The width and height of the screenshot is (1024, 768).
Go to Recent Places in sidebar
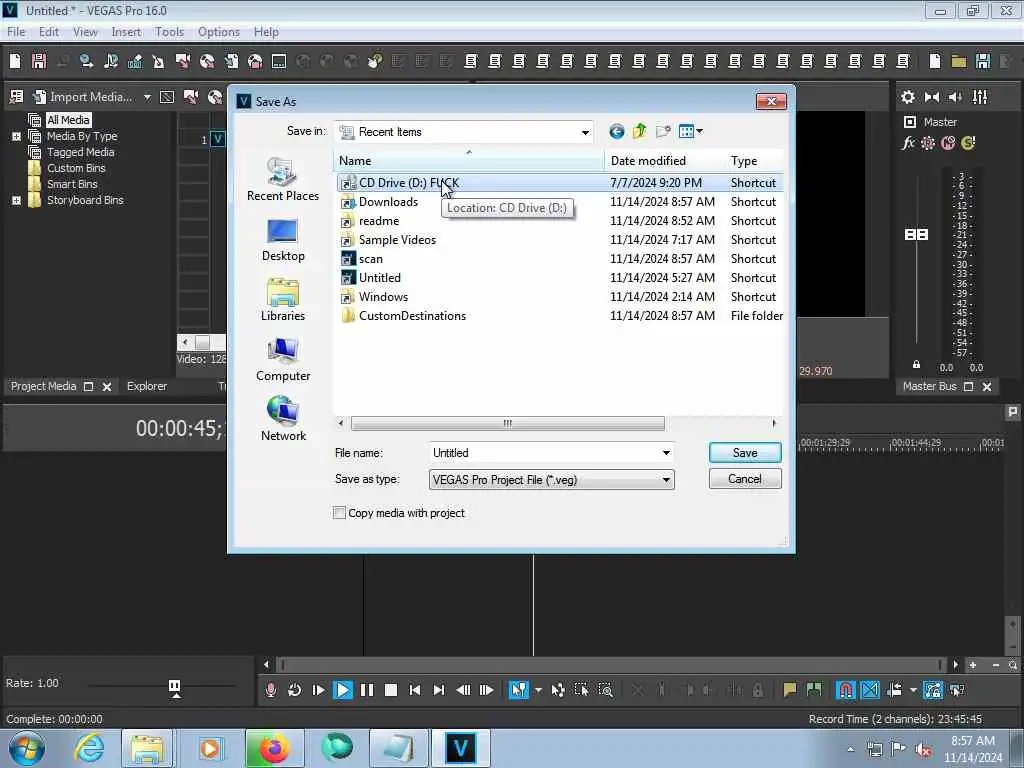[283, 180]
